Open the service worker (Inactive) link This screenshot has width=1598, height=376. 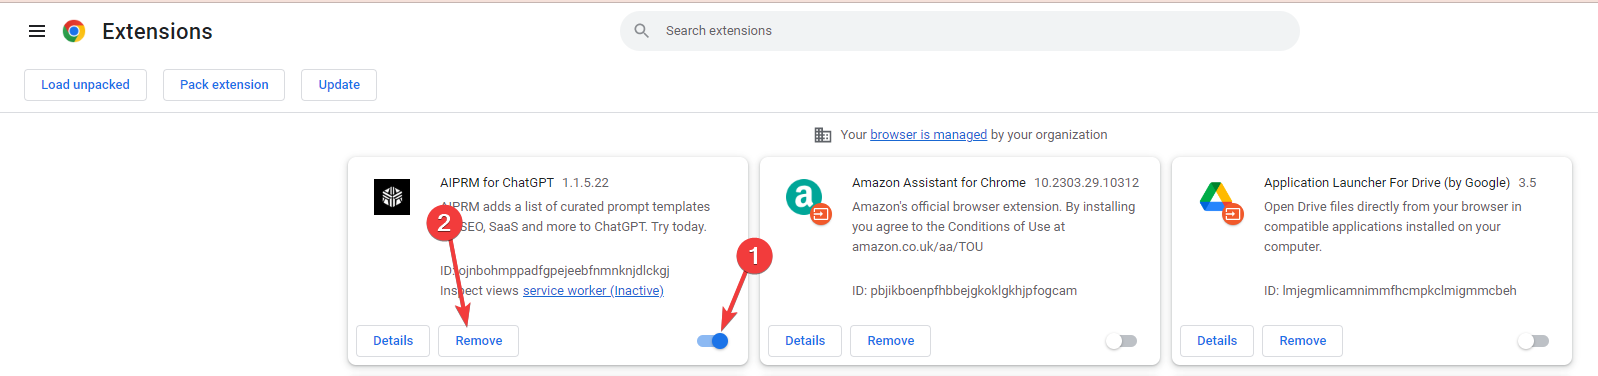click(593, 291)
